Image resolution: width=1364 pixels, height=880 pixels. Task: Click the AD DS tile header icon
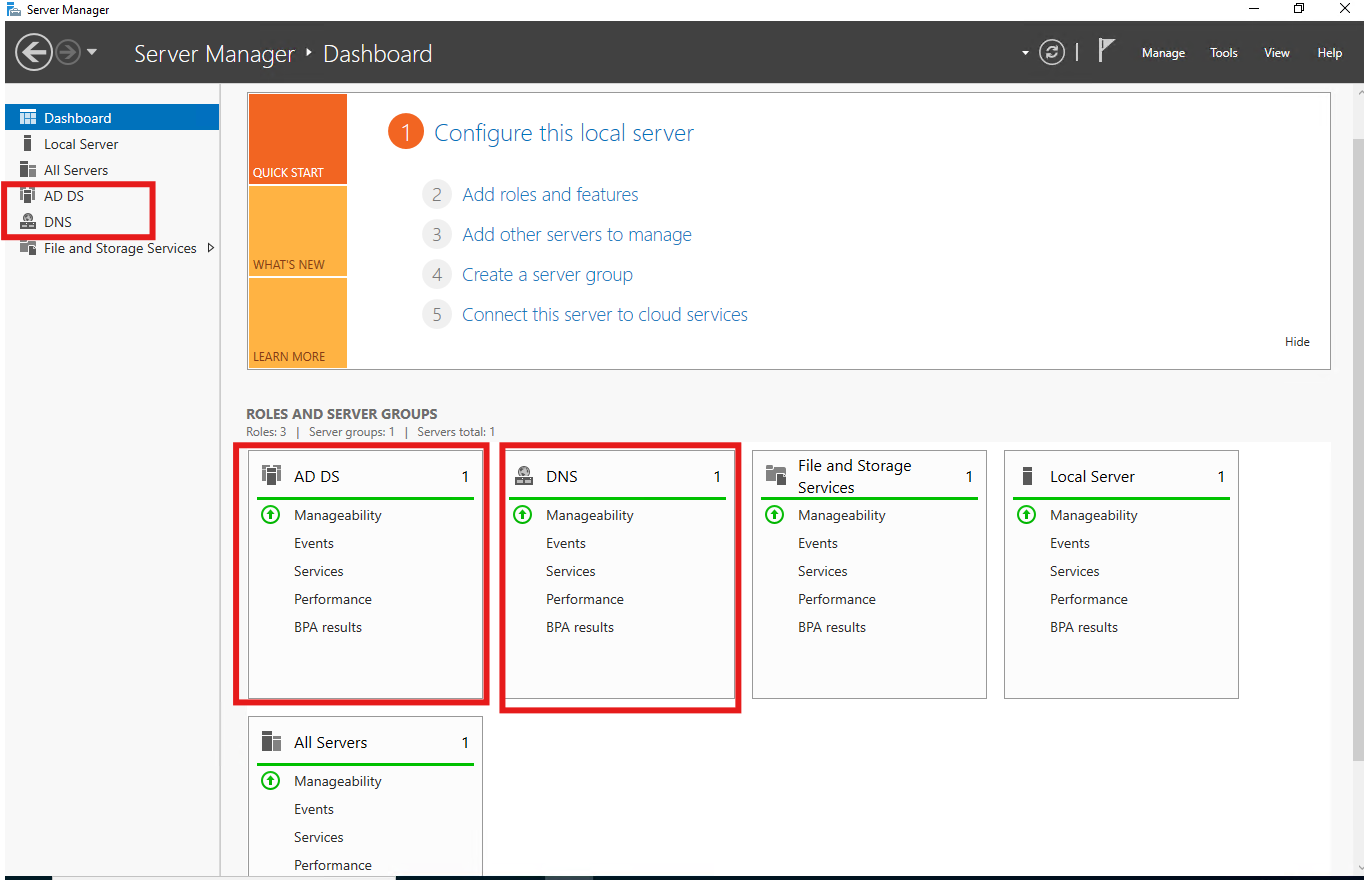coord(270,476)
